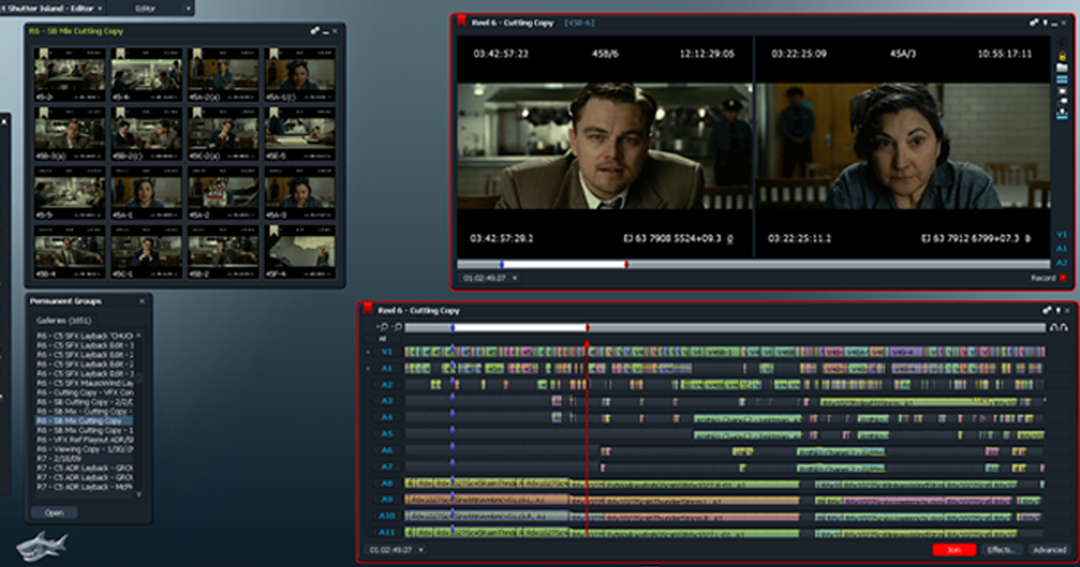Open the folder icon in the viewer sidebar
Viewport: 1080px width, 567px height.
pyautogui.click(x=1062, y=68)
